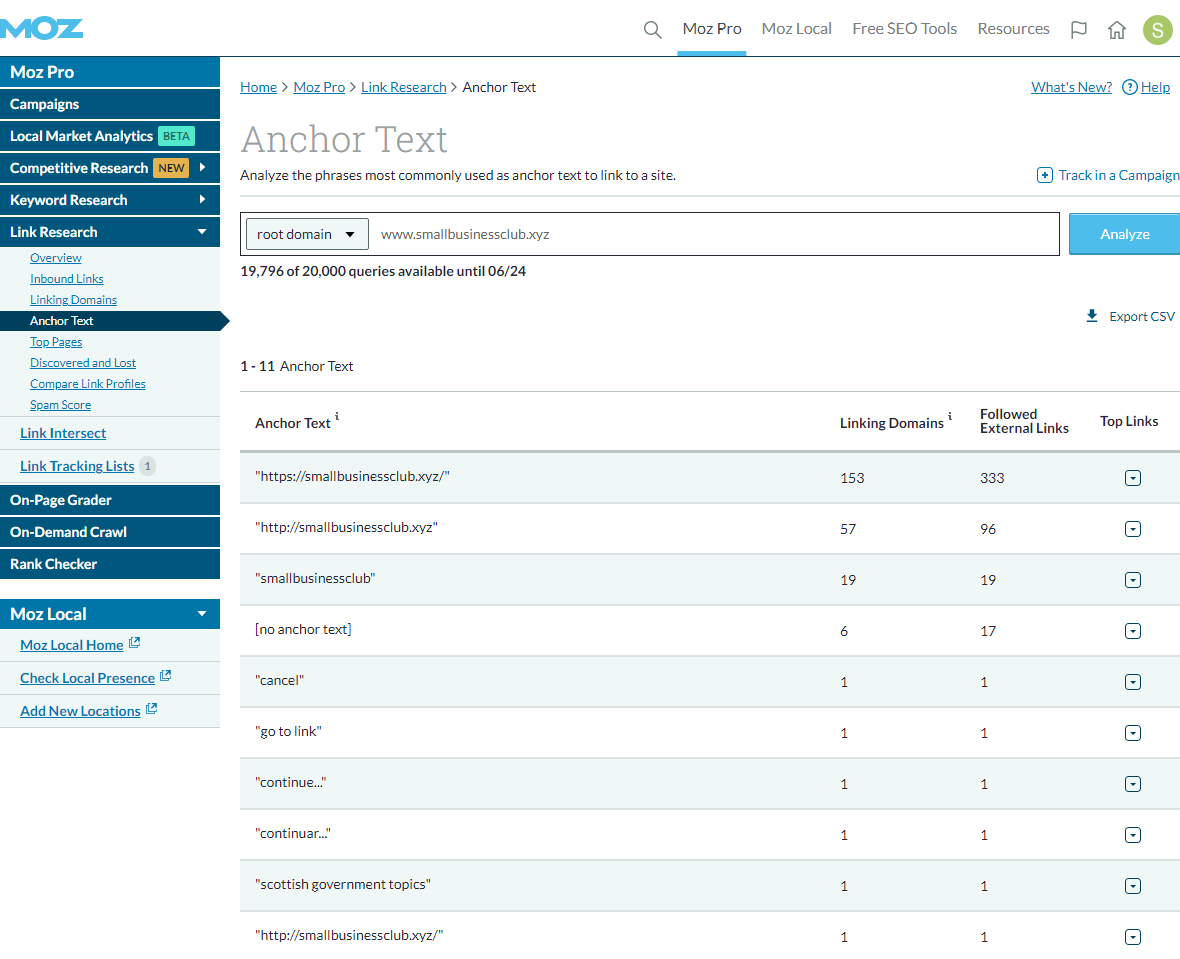This screenshot has width=1180, height=959.
Task: Click the Export CSV download icon
Action: click(x=1092, y=316)
